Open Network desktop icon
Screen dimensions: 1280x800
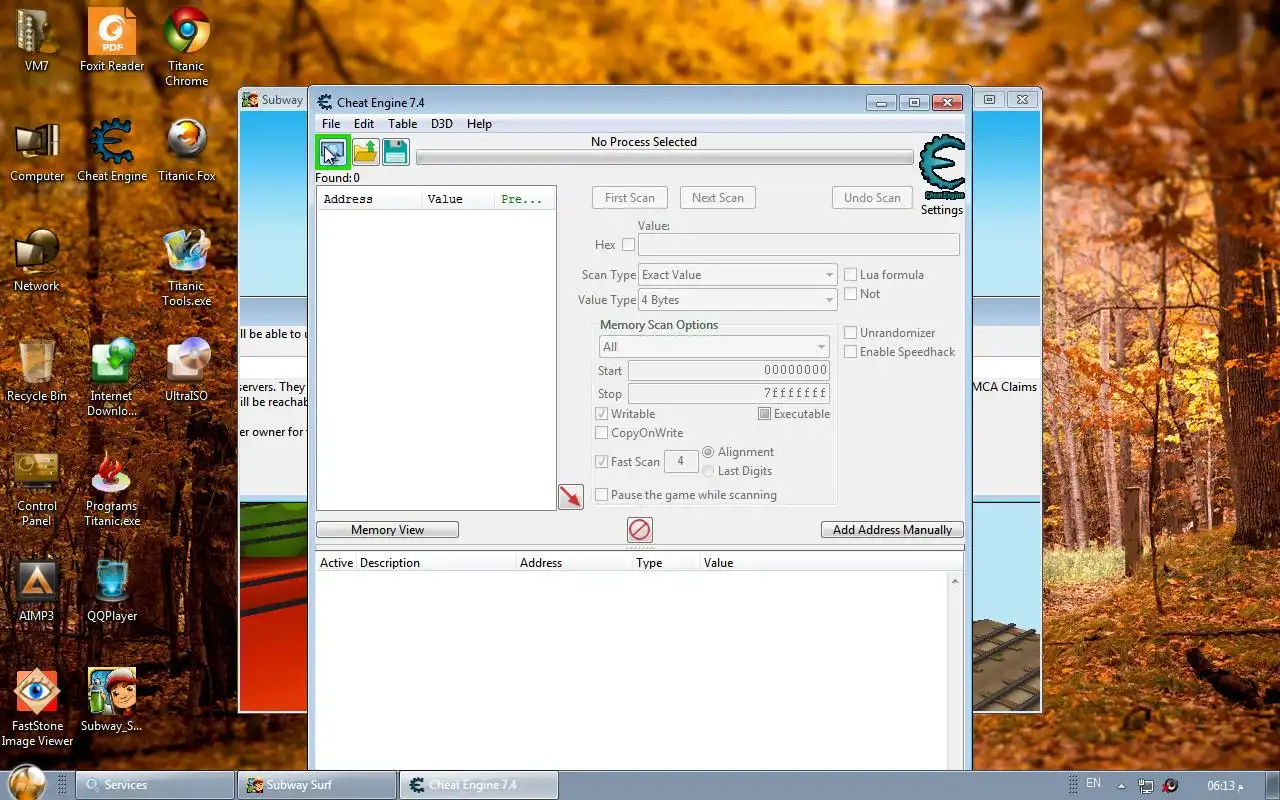(37, 261)
